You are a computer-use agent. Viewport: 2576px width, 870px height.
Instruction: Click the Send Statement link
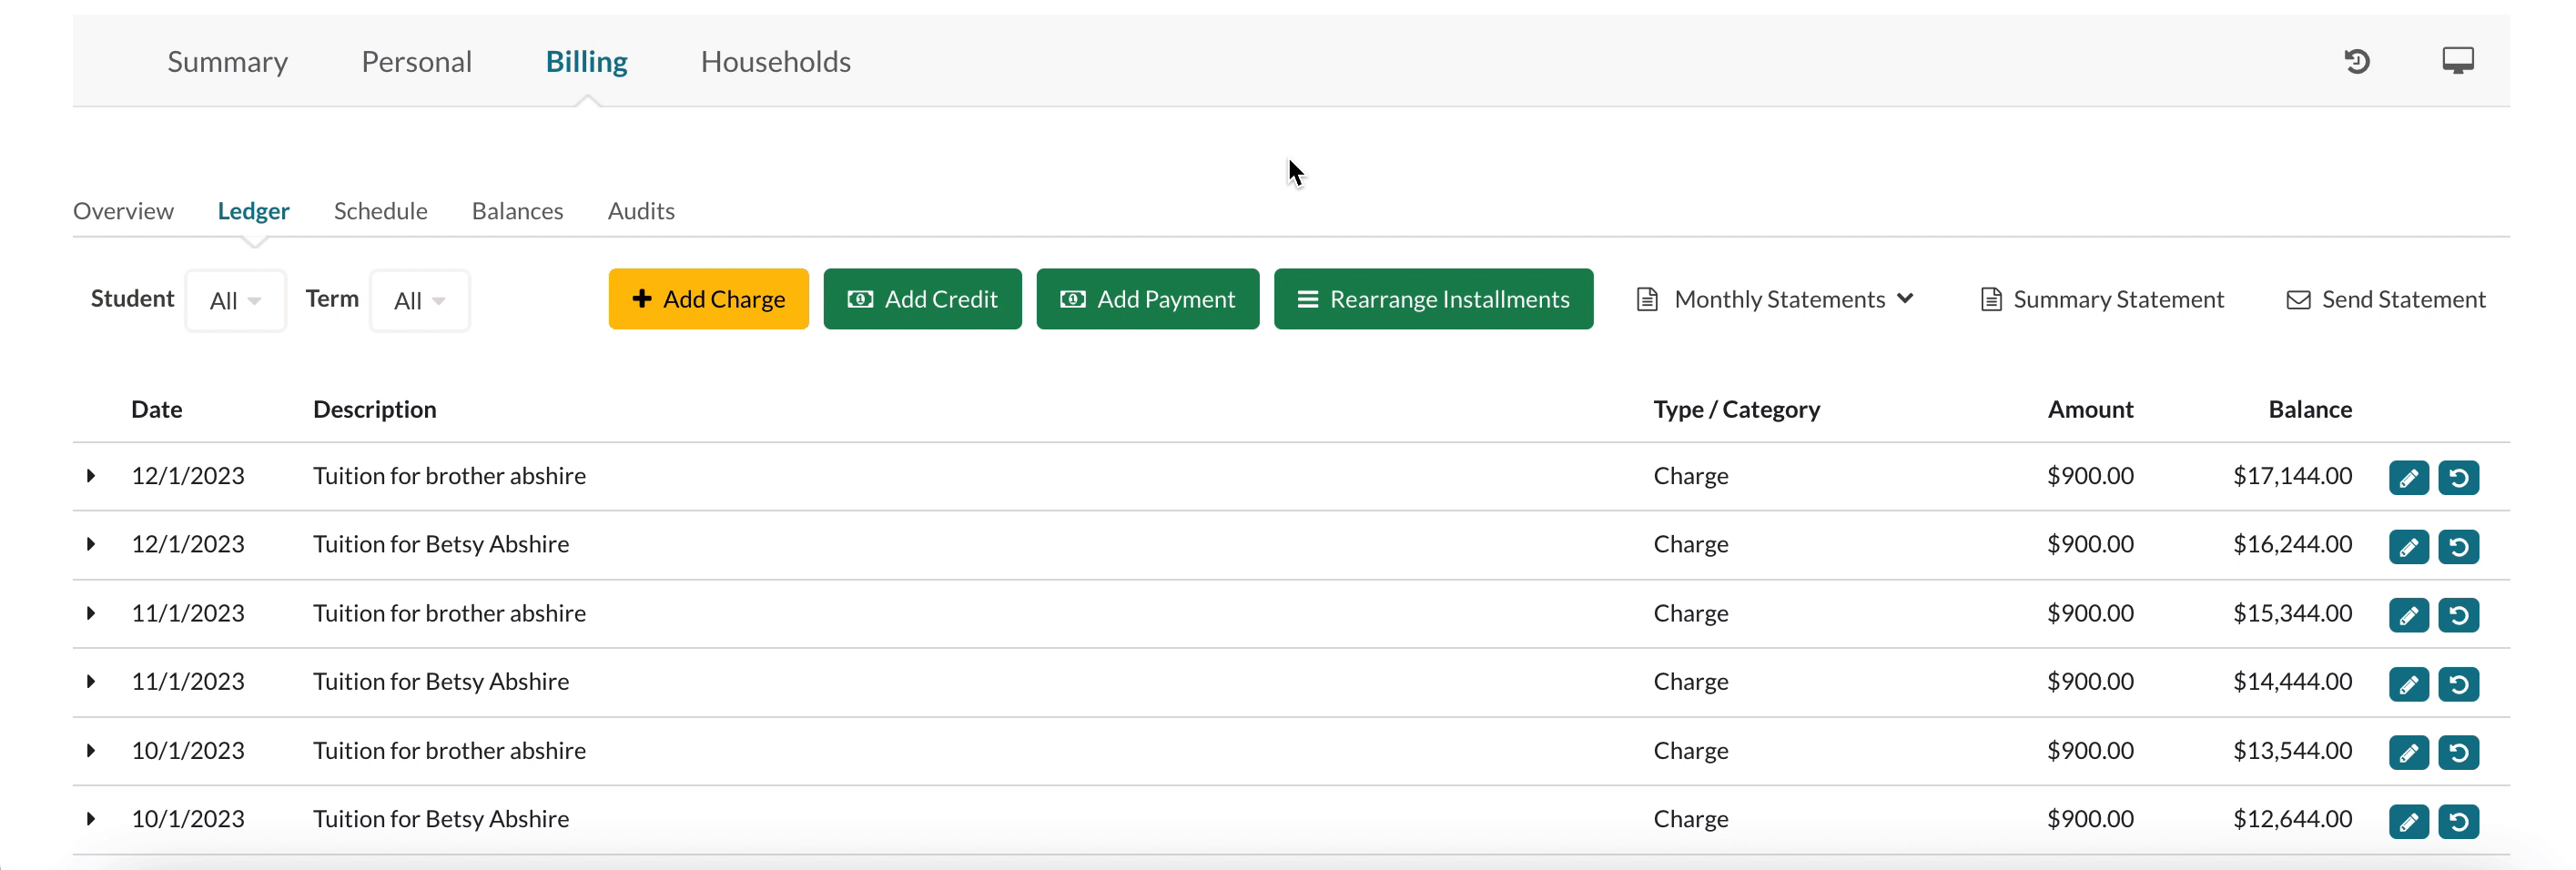click(x=2385, y=299)
